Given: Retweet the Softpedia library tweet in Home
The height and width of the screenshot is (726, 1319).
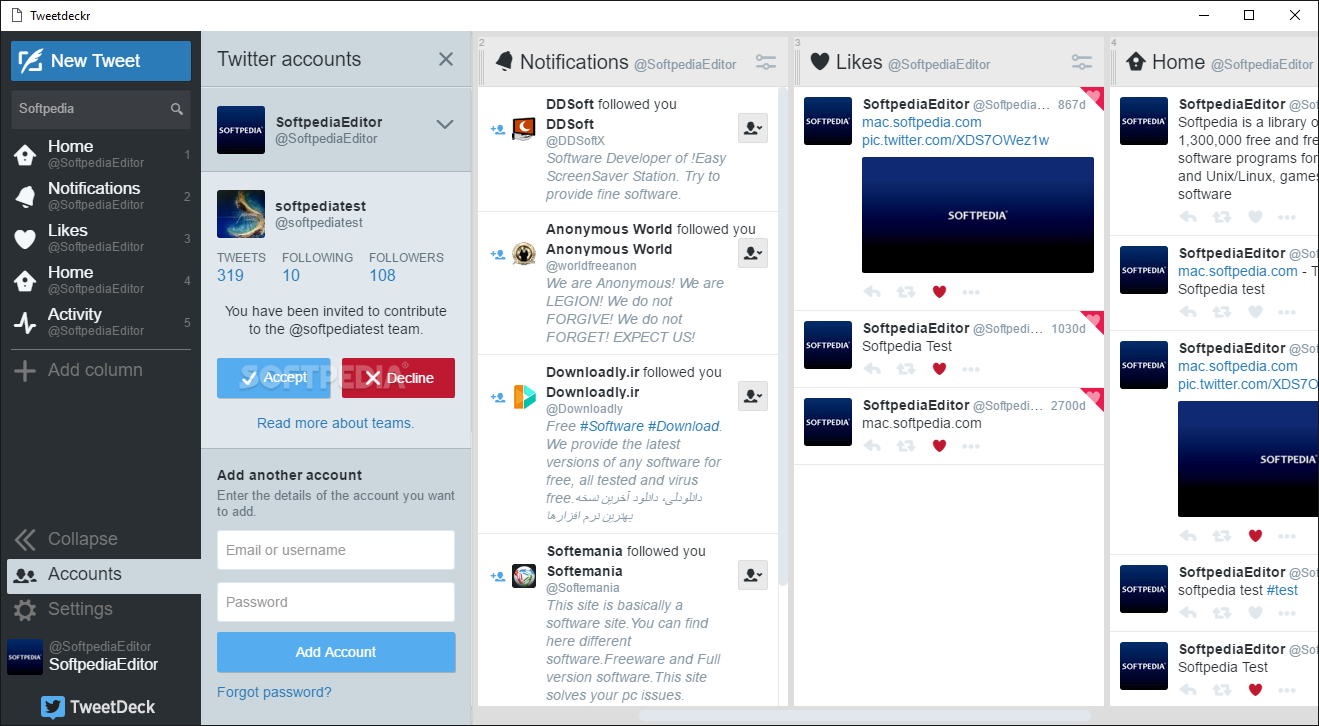Looking at the screenshot, I should click(1222, 217).
